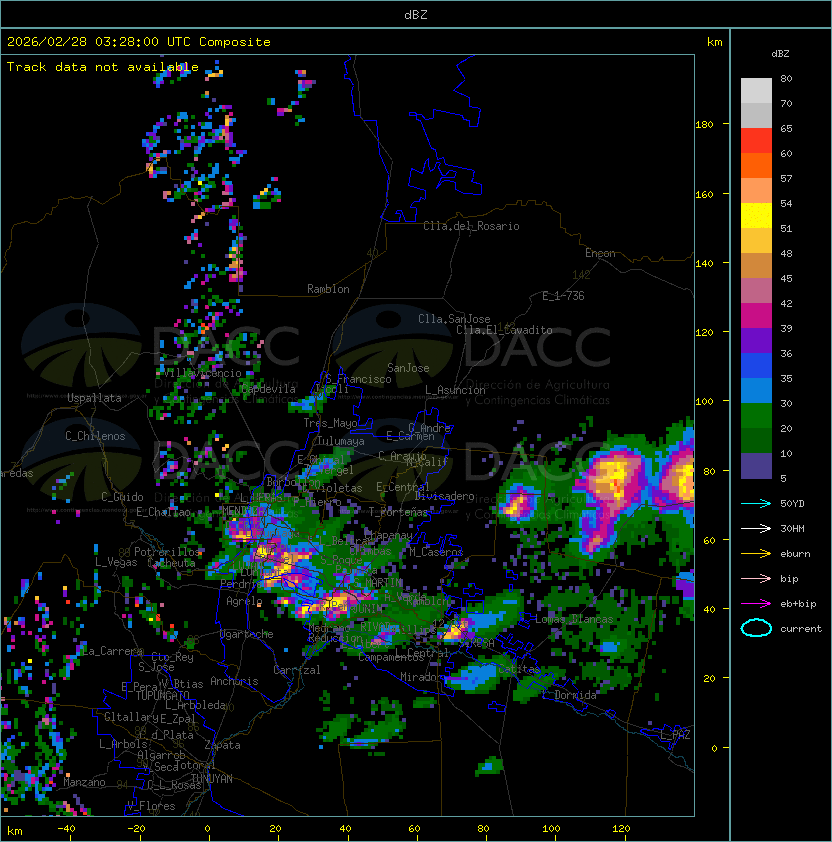Click the 'Agrelo' map label

pyautogui.click(x=244, y=601)
